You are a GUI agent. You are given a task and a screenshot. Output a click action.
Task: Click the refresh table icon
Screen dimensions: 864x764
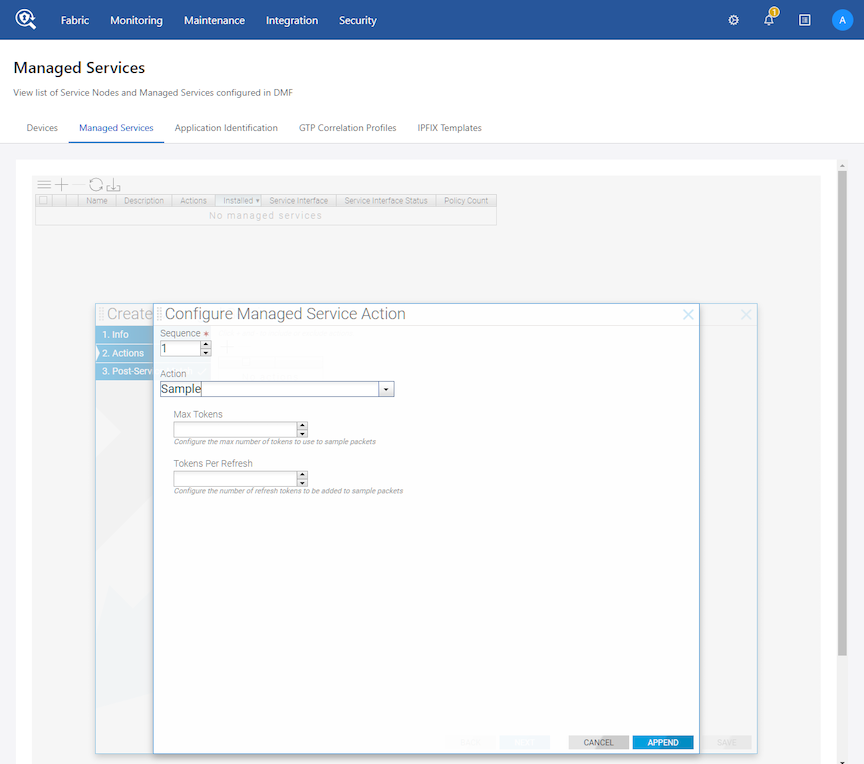point(96,185)
